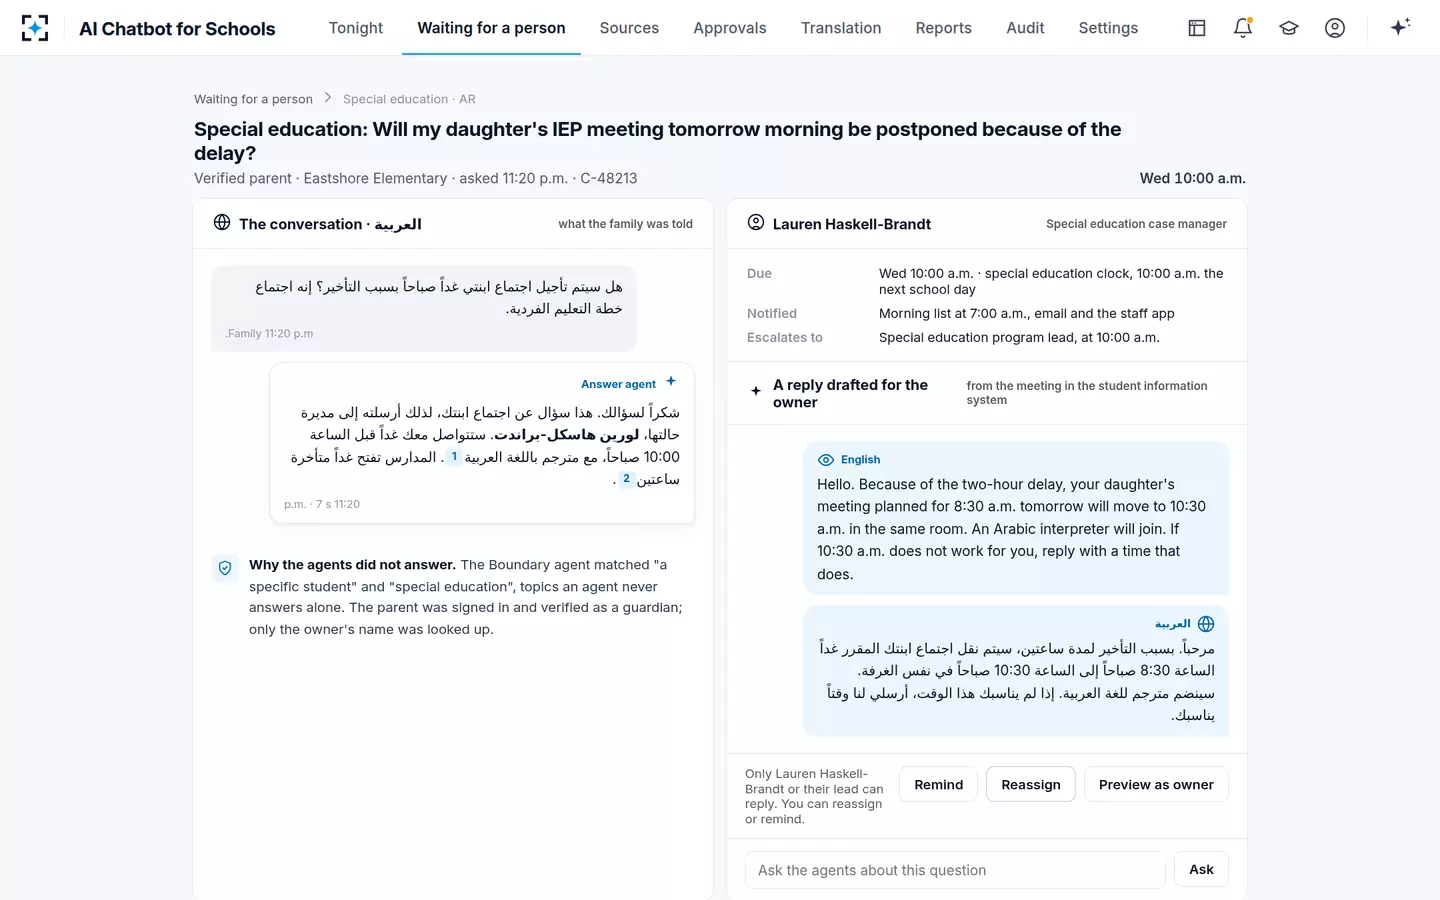Click the what the family was told label
1440x900 pixels.
coord(625,224)
